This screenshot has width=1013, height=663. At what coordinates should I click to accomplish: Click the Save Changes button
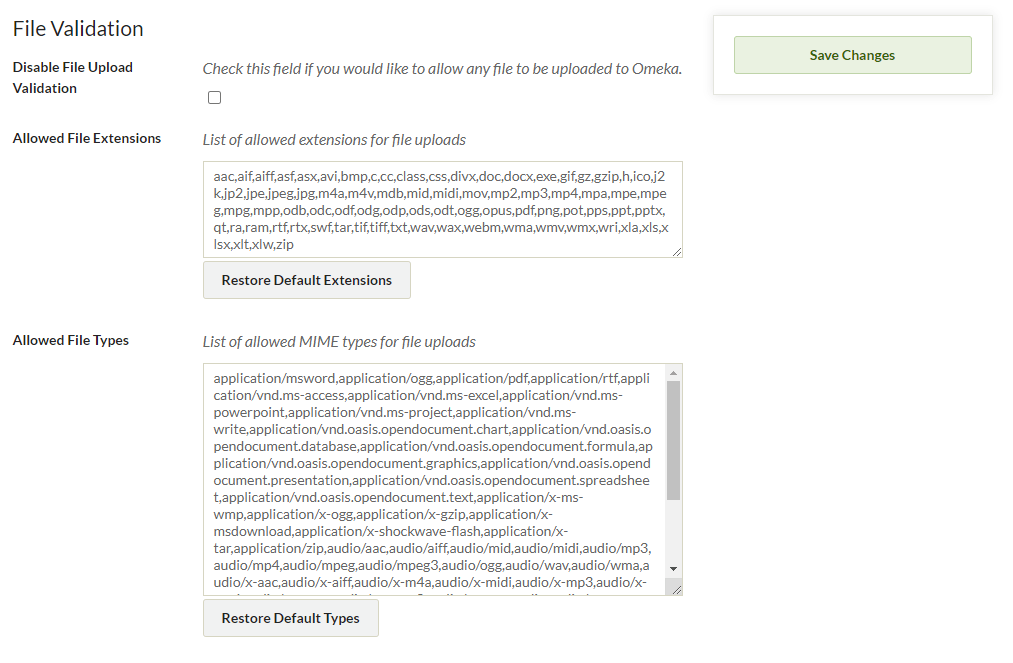coord(852,55)
